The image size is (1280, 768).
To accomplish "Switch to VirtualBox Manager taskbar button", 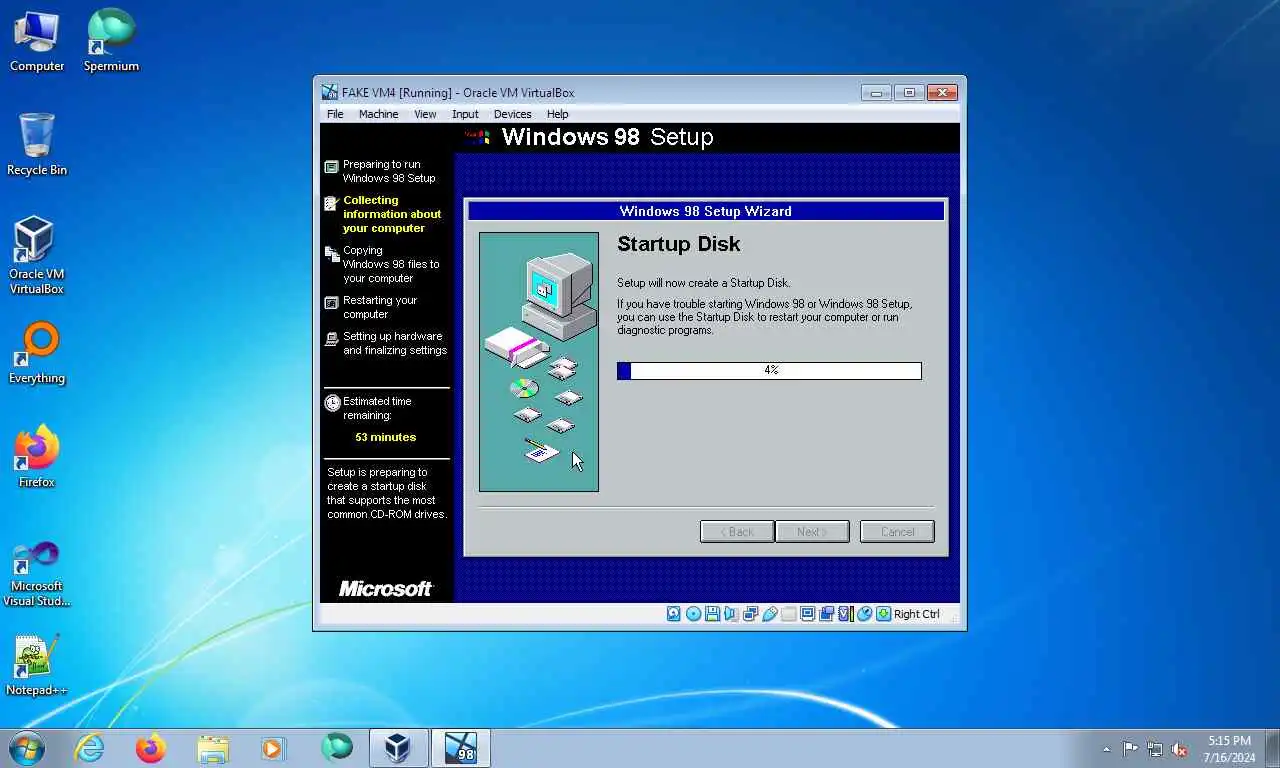I will [398, 748].
